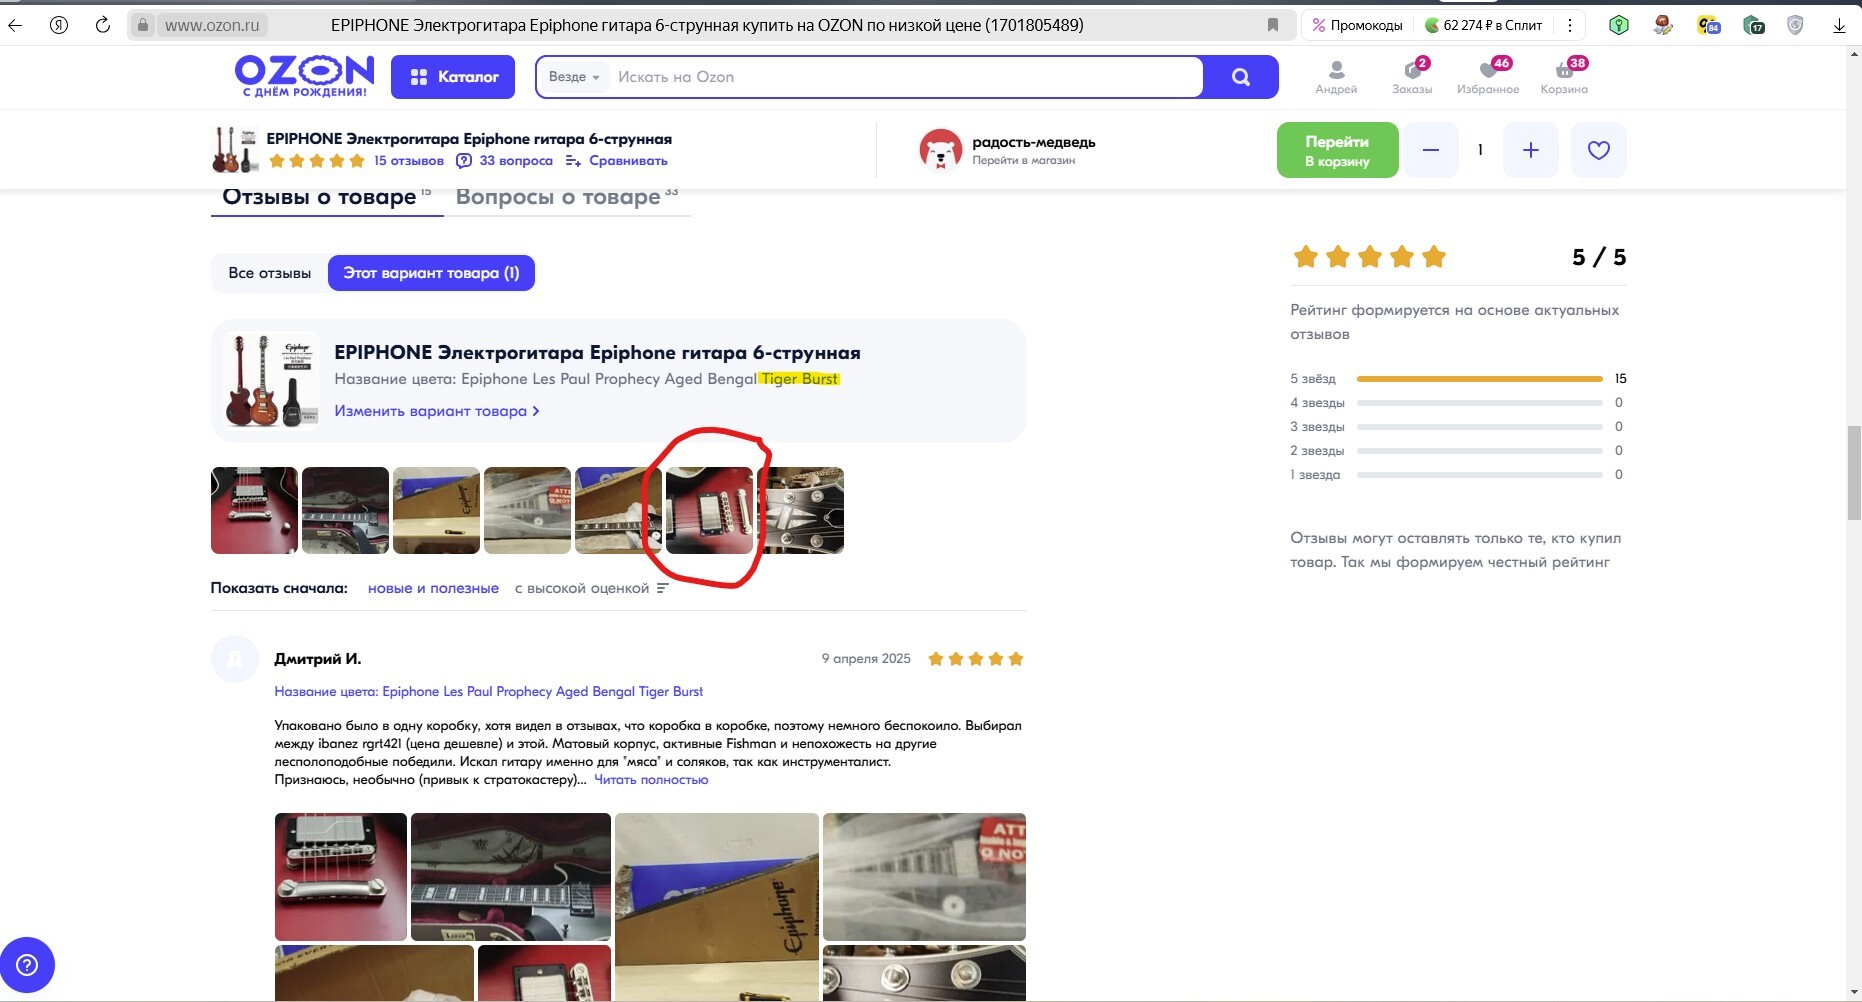Filter reviews by the '5 звёзд' bar
The width and height of the screenshot is (1862, 1002).
[x=1458, y=379]
